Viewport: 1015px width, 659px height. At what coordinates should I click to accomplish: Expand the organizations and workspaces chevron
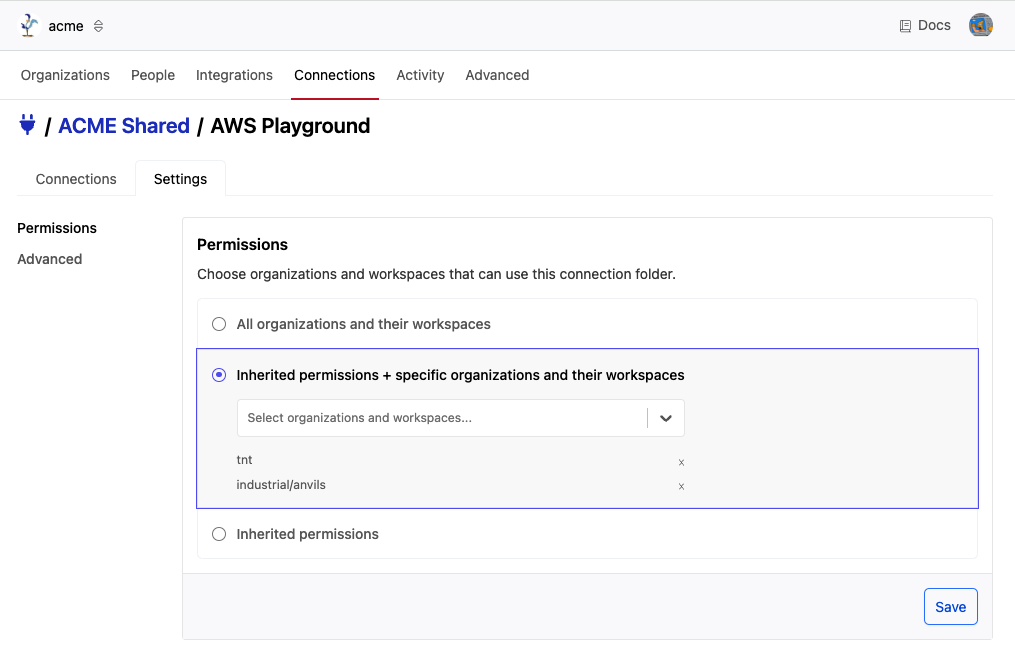pos(666,418)
